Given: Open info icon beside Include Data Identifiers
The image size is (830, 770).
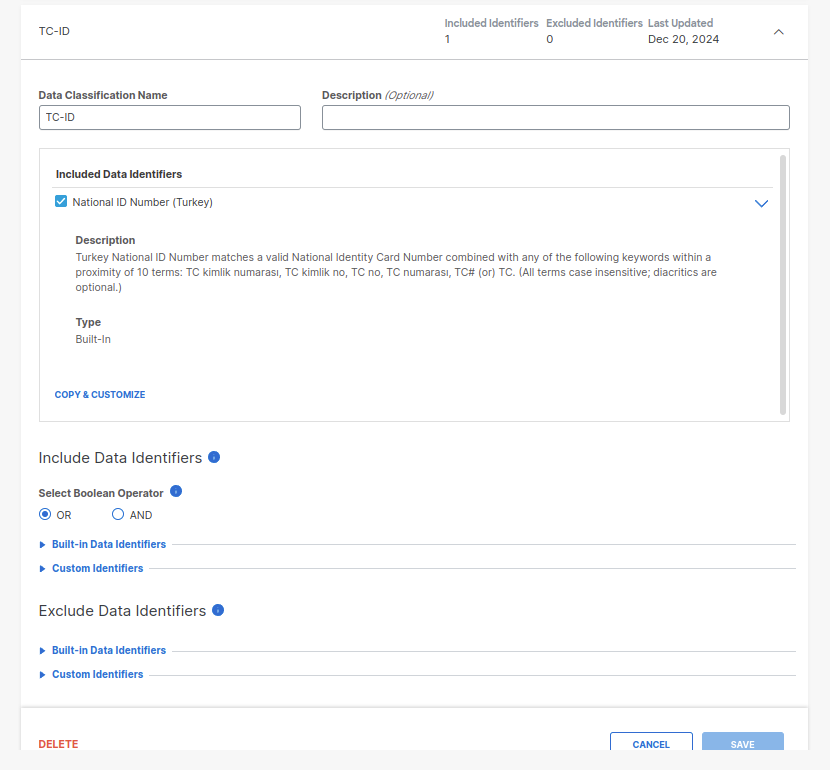Looking at the screenshot, I should click(214, 457).
